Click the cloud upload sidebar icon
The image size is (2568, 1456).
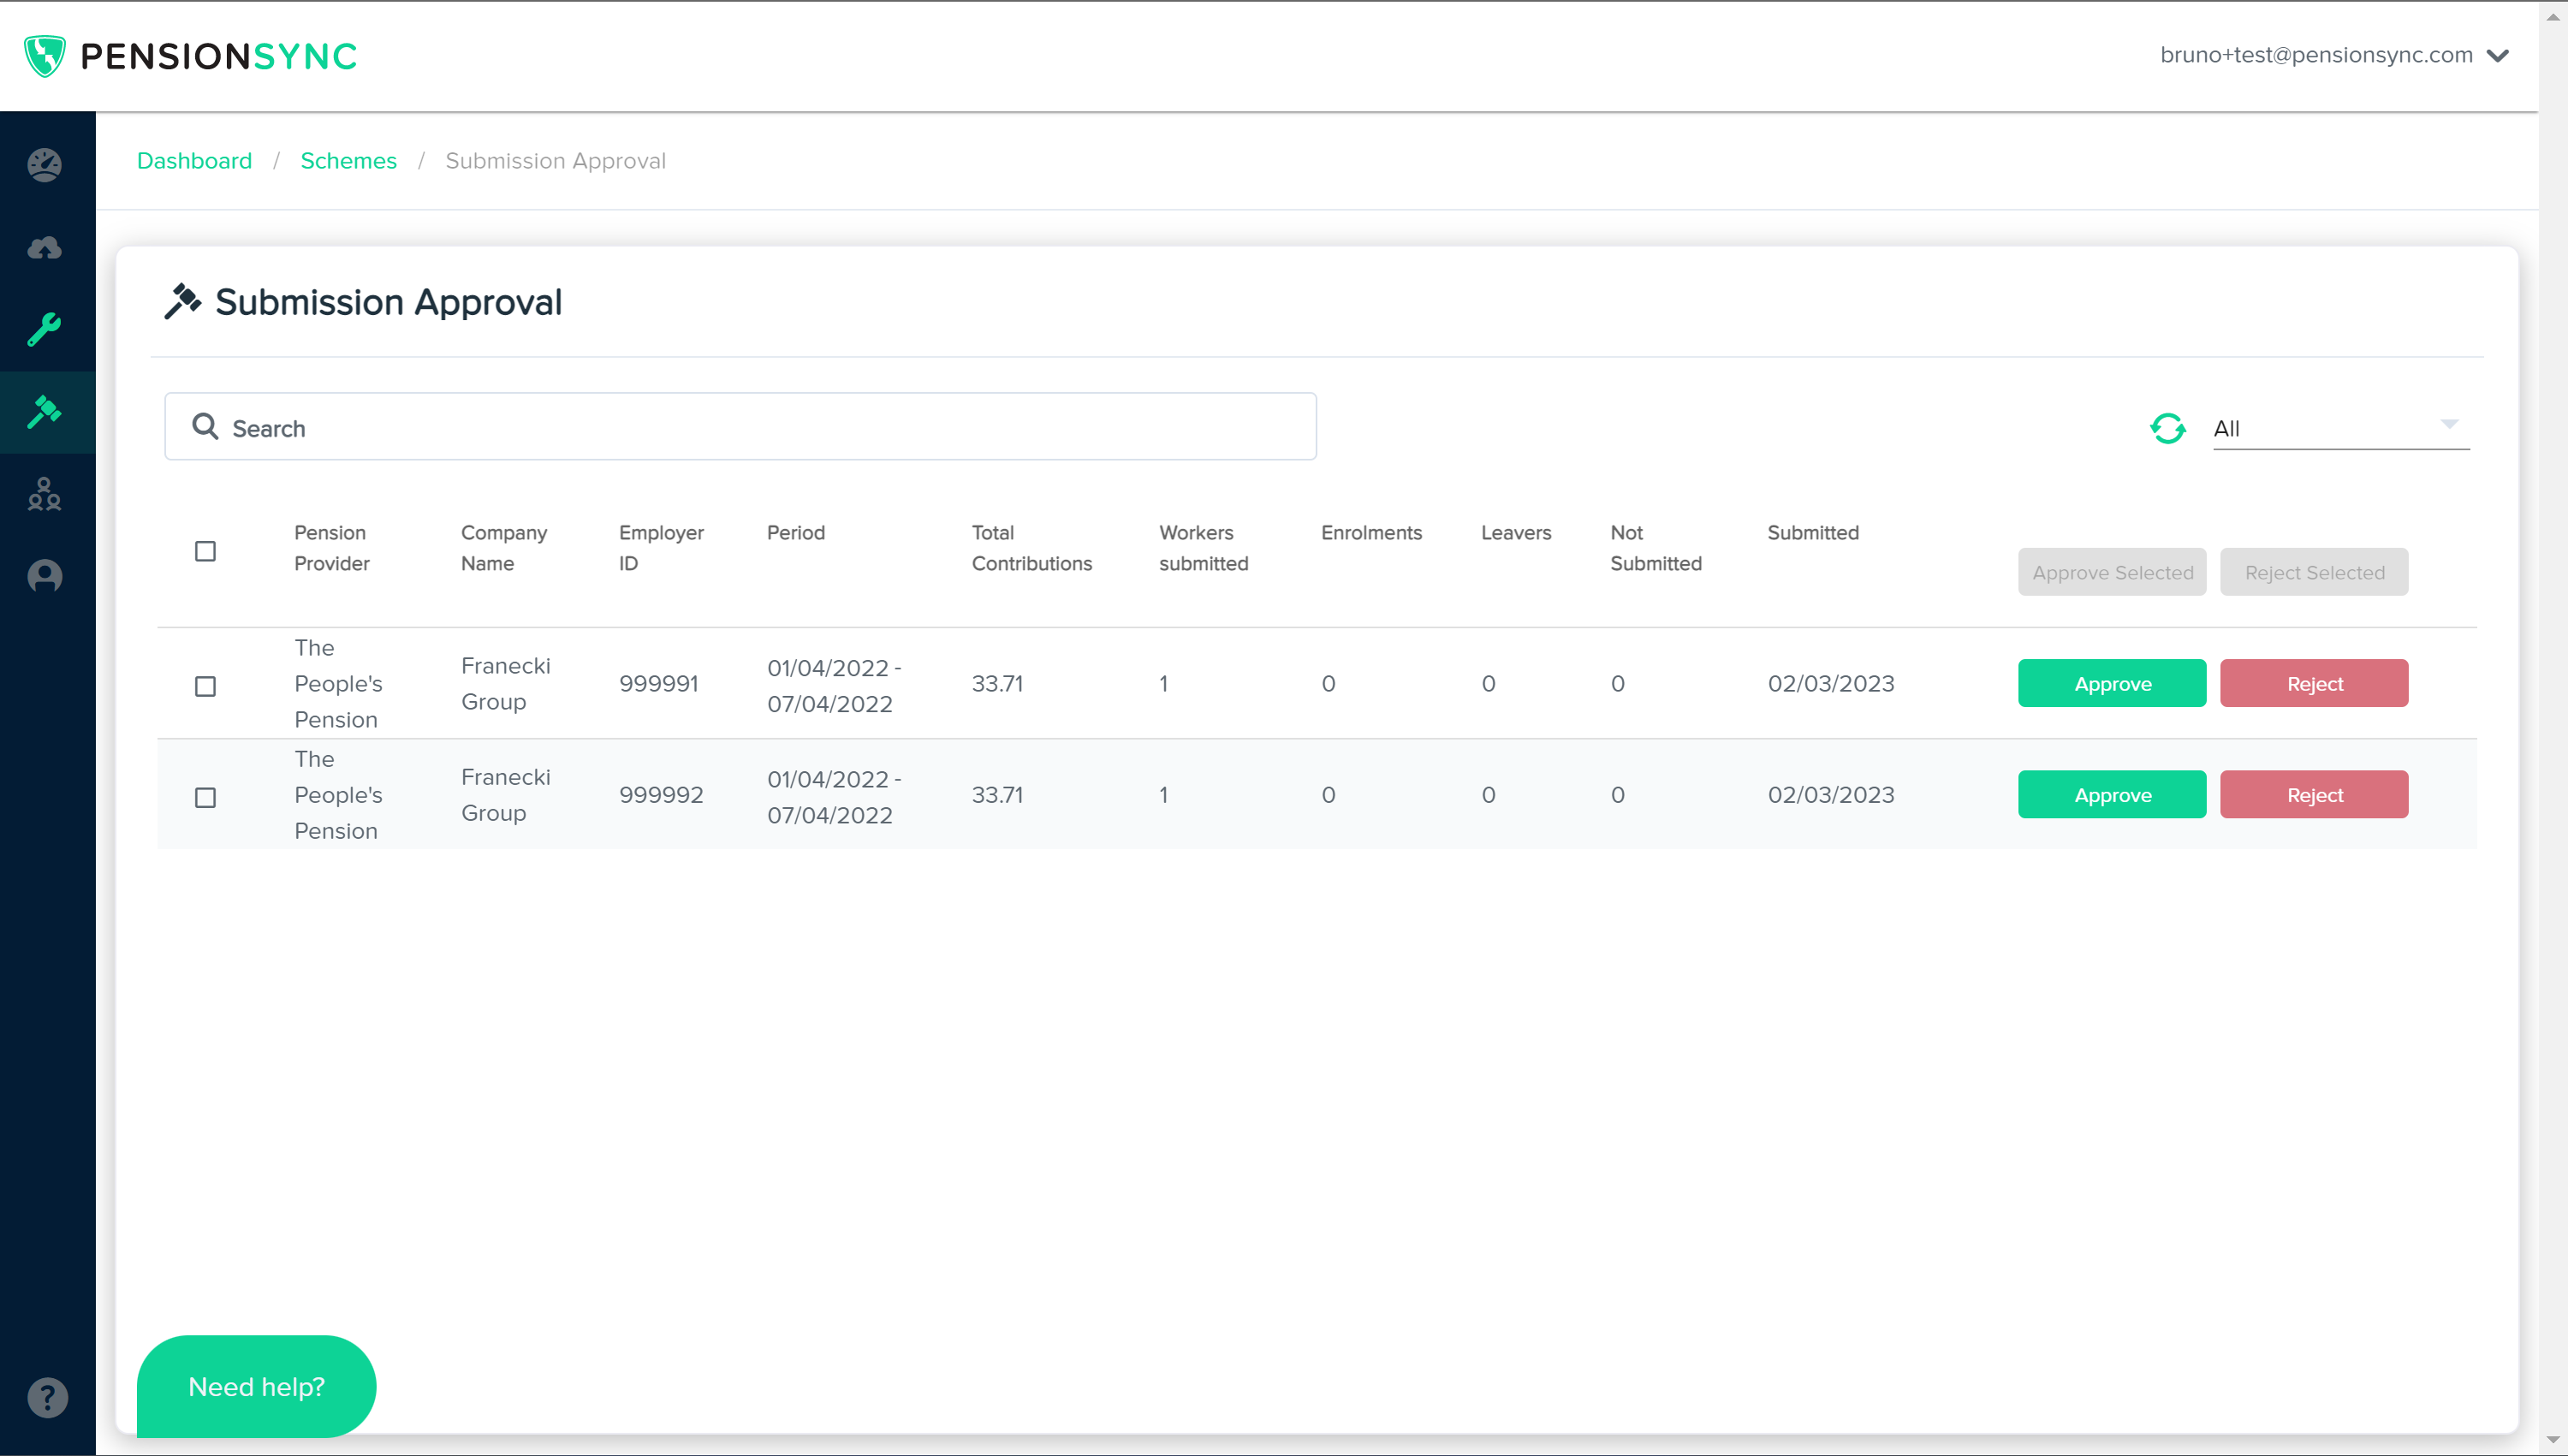pyautogui.click(x=45, y=247)
